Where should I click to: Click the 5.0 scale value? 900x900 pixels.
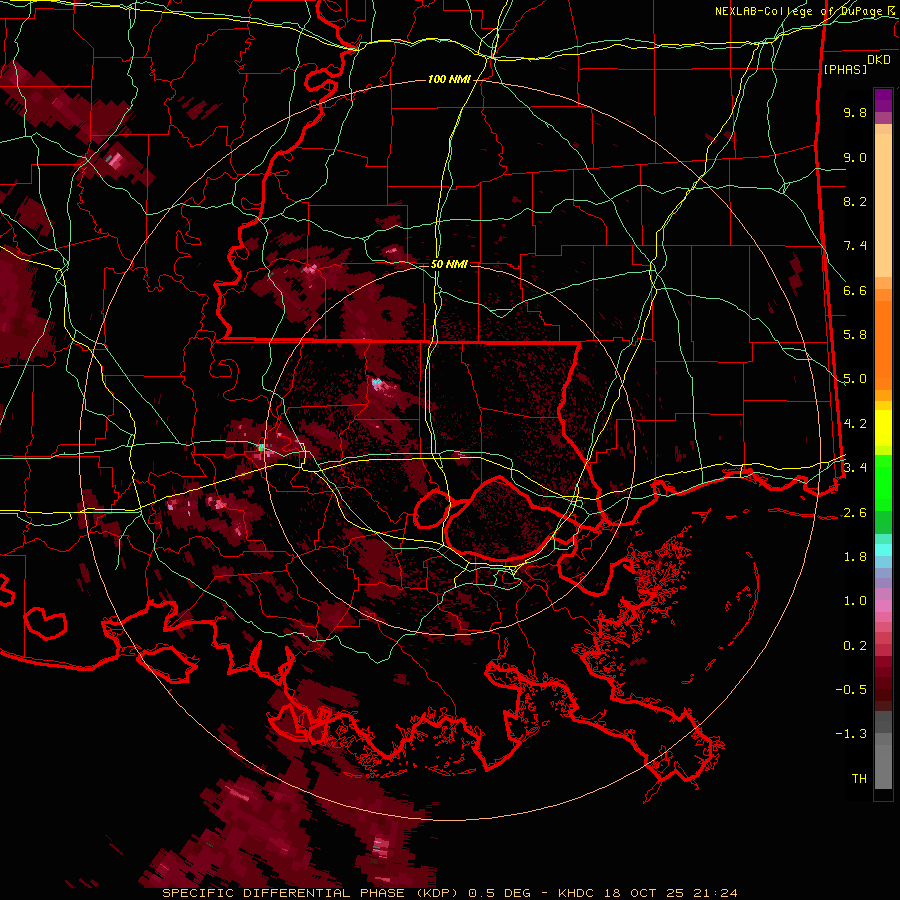[x=855, y=379]
